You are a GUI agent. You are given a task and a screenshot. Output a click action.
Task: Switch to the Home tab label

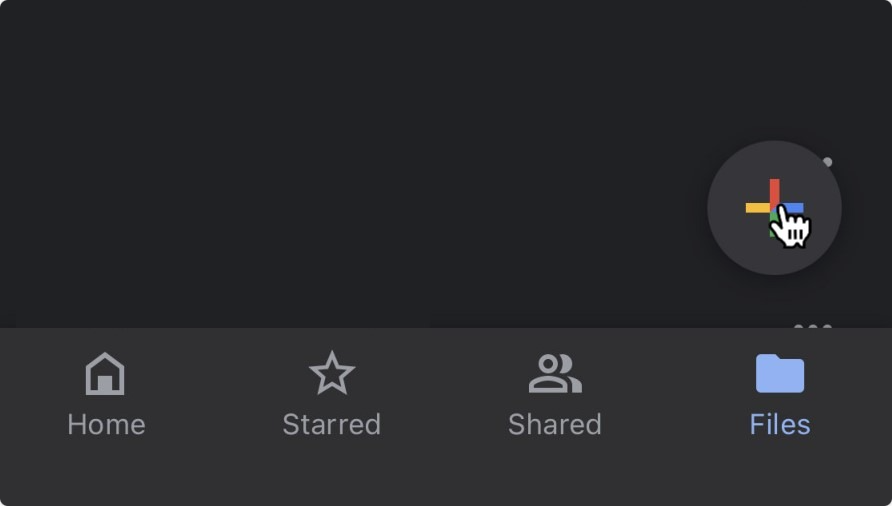tap(106, 425)
